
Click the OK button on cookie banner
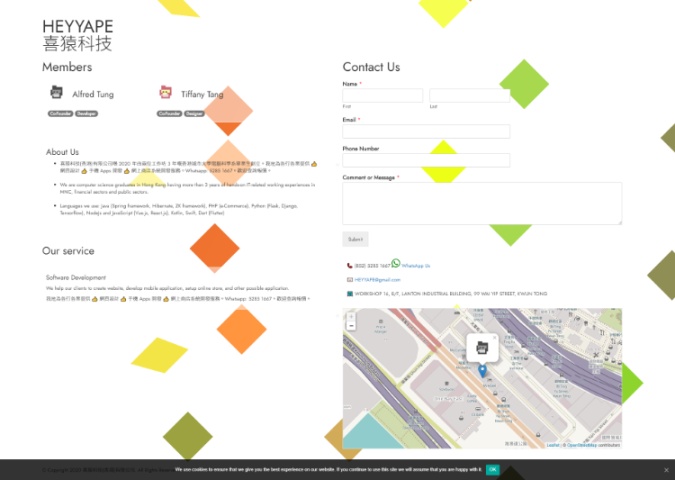click(492, 469)
